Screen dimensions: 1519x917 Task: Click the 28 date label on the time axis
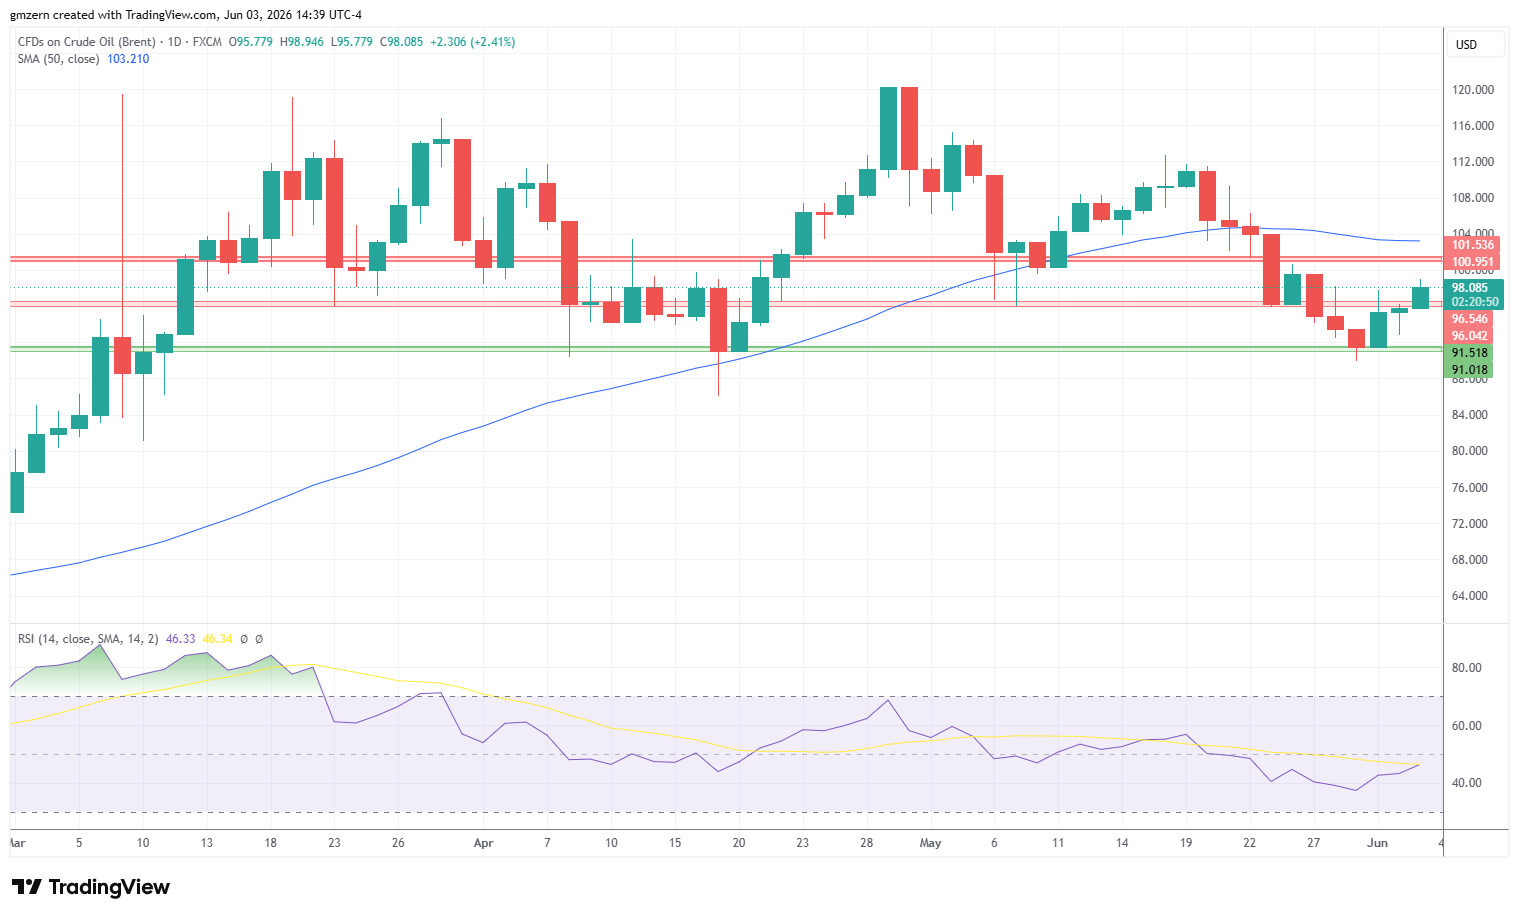pos(866,843)
